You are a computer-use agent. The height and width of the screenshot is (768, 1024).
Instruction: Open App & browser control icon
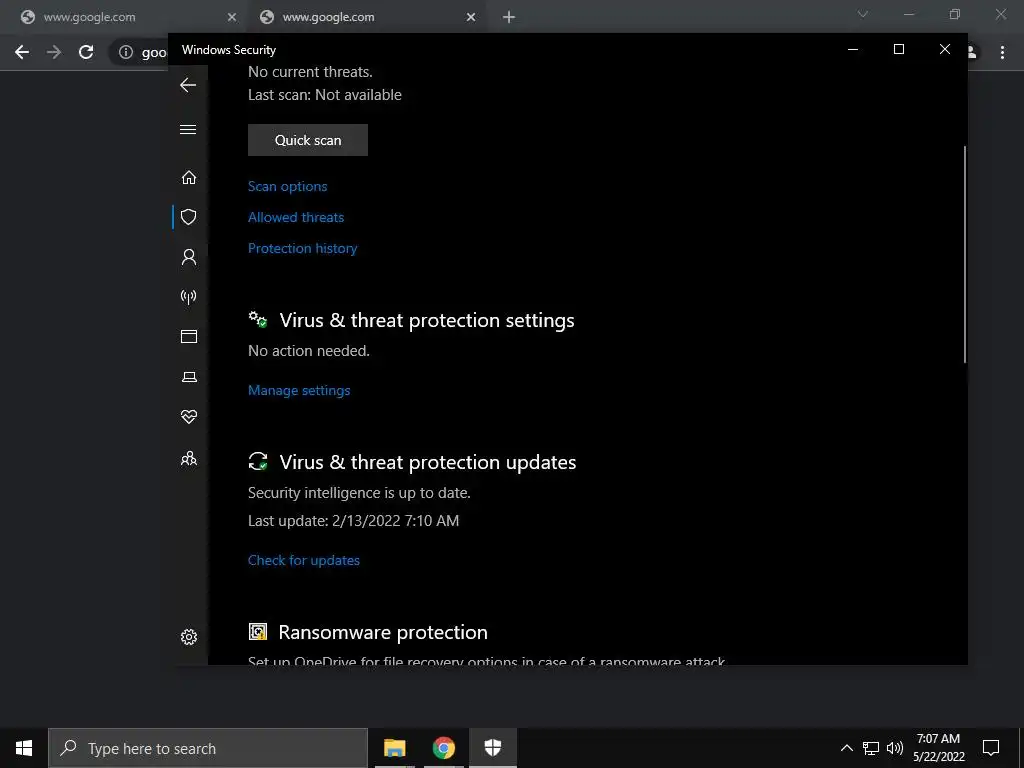tap(189, 336)
